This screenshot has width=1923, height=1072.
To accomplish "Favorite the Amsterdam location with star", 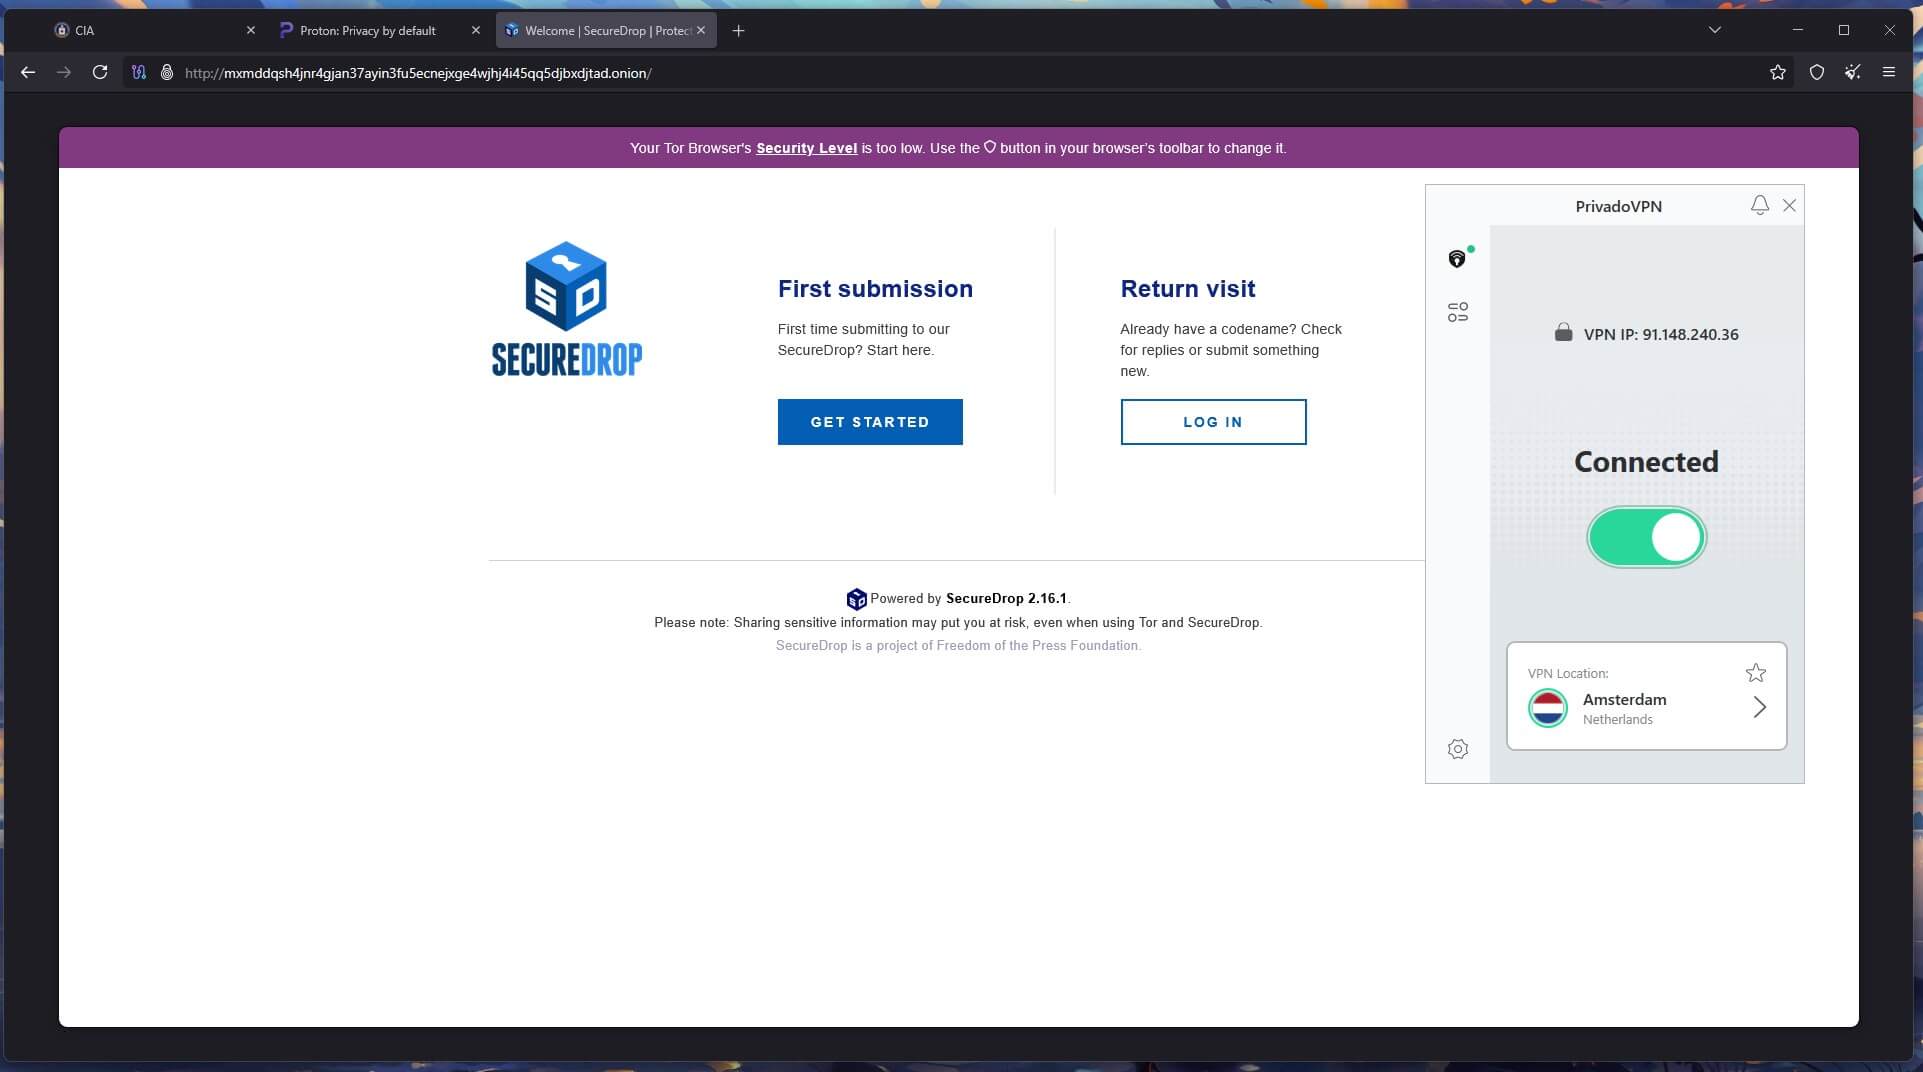I will pyautogui.click(x=1755, y=673).
